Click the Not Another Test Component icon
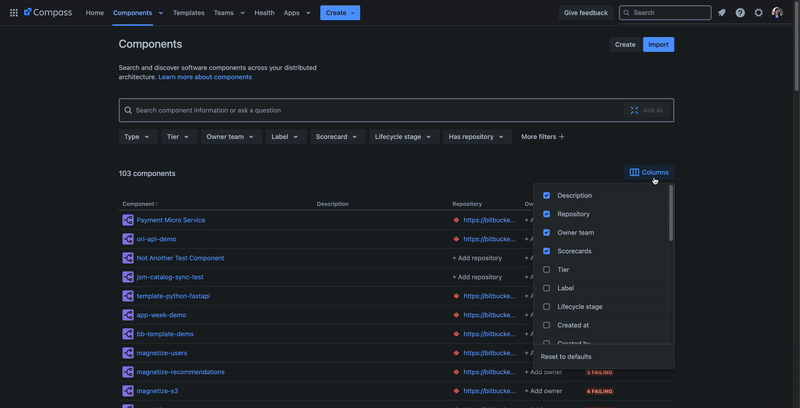This screenshot has width=800, height=408. [128, 258]
